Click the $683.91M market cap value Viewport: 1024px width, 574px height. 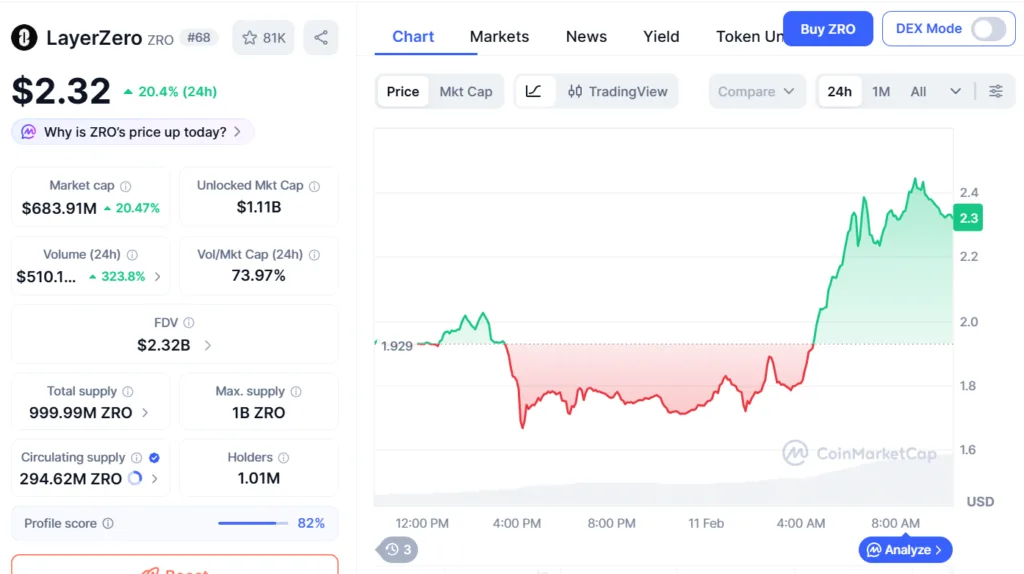click(59, 208)
